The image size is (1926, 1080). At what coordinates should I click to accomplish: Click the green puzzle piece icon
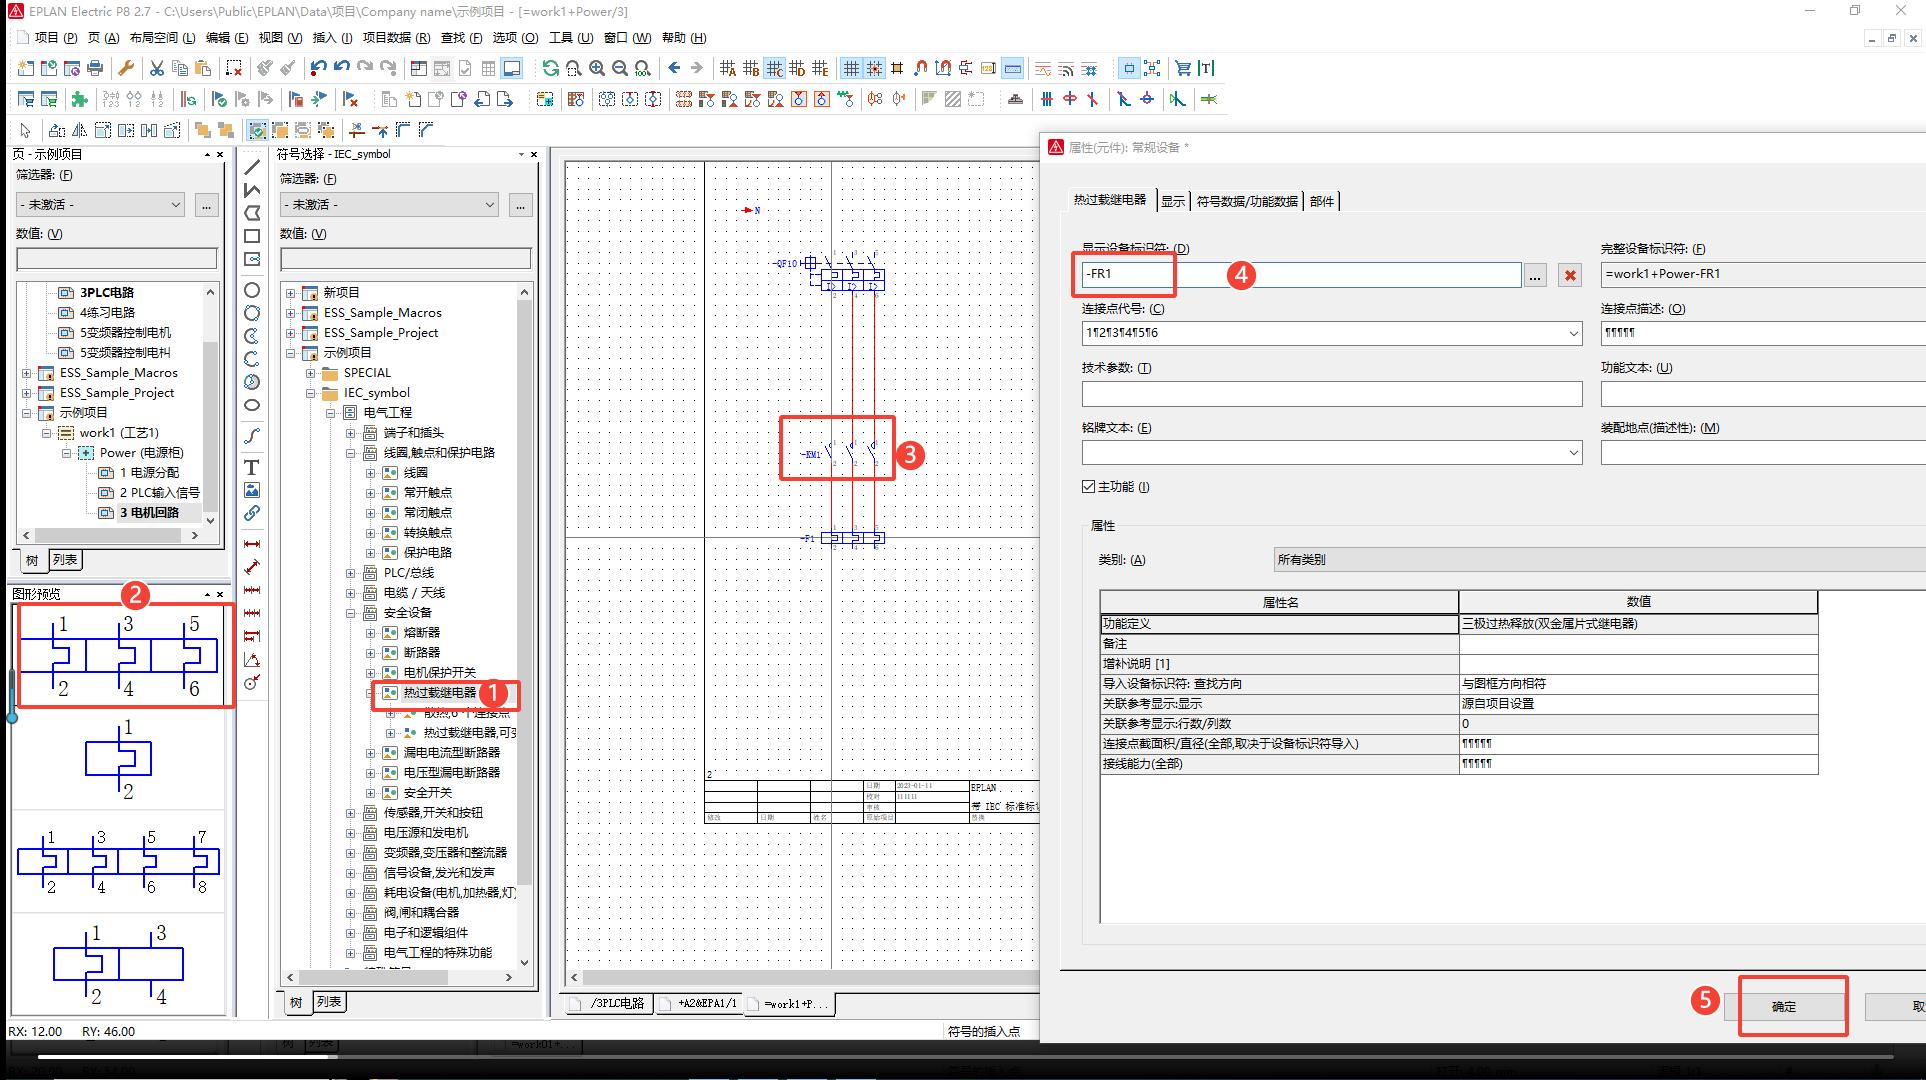point(79,99)
